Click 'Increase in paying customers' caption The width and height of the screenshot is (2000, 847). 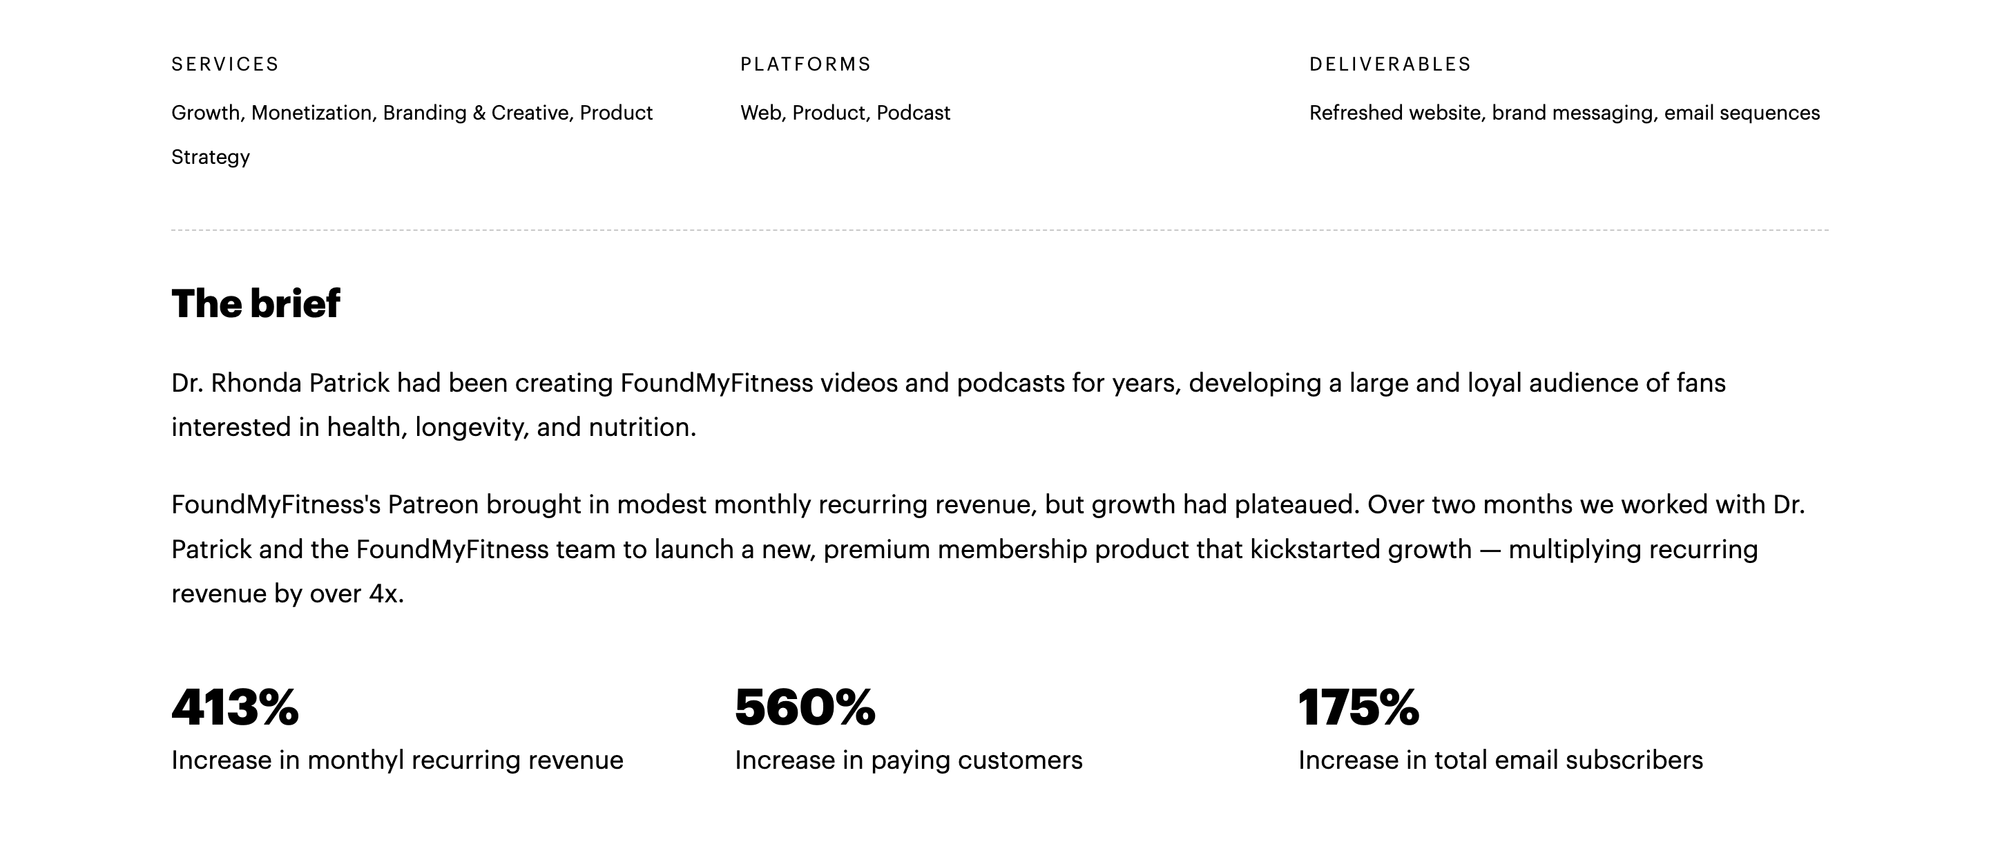[908, 760]
